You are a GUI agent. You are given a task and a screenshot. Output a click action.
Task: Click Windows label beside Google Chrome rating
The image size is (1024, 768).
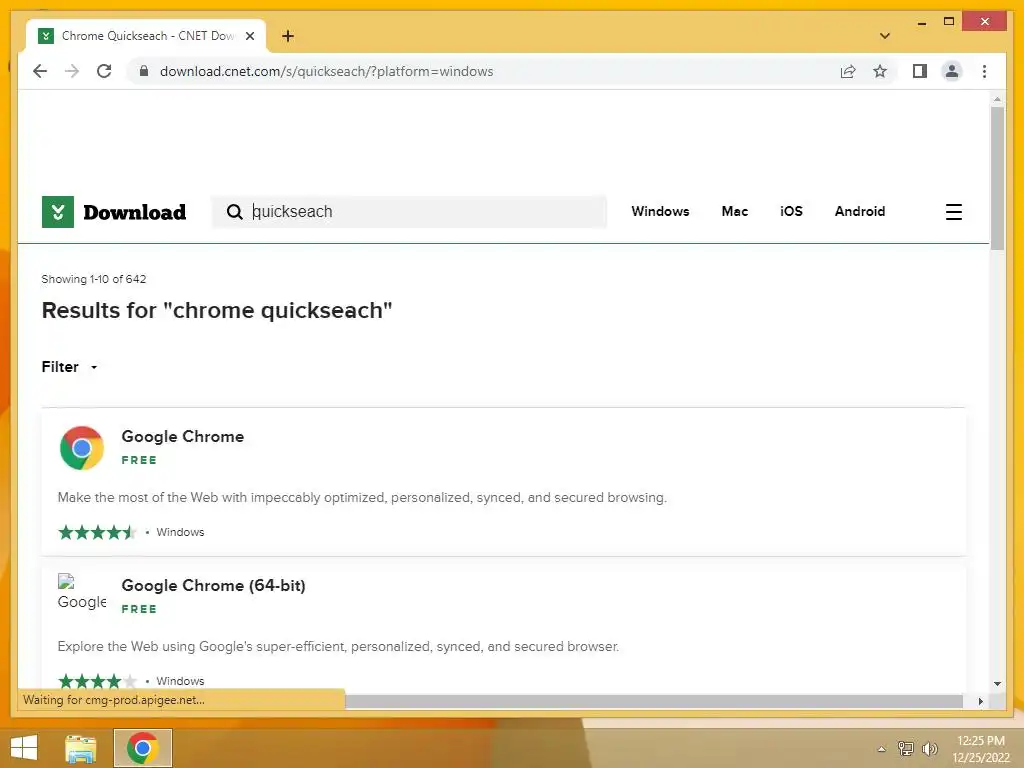point(180,532)
